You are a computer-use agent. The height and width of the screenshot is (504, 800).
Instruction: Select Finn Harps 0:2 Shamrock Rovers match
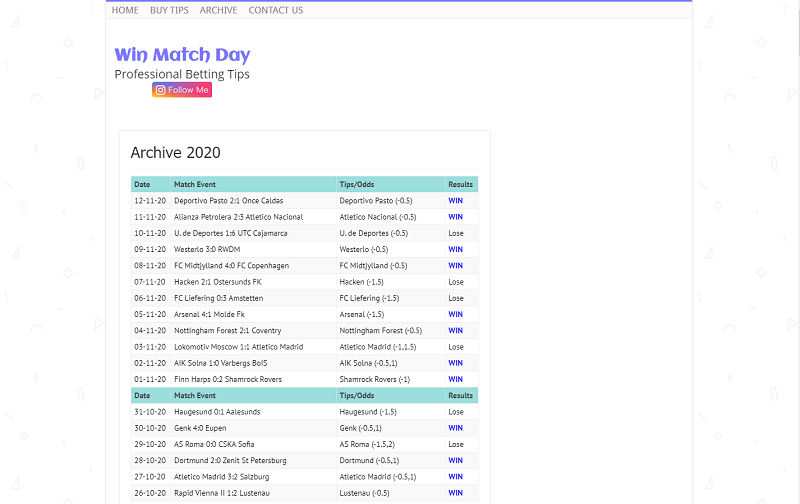tap(228, 380)
